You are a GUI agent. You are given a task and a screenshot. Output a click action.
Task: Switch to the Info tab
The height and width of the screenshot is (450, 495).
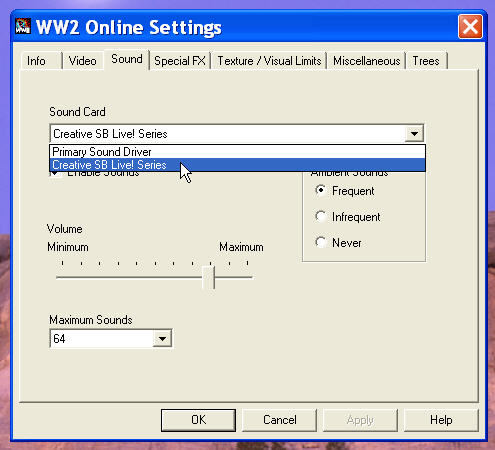[x=36, y=61]
